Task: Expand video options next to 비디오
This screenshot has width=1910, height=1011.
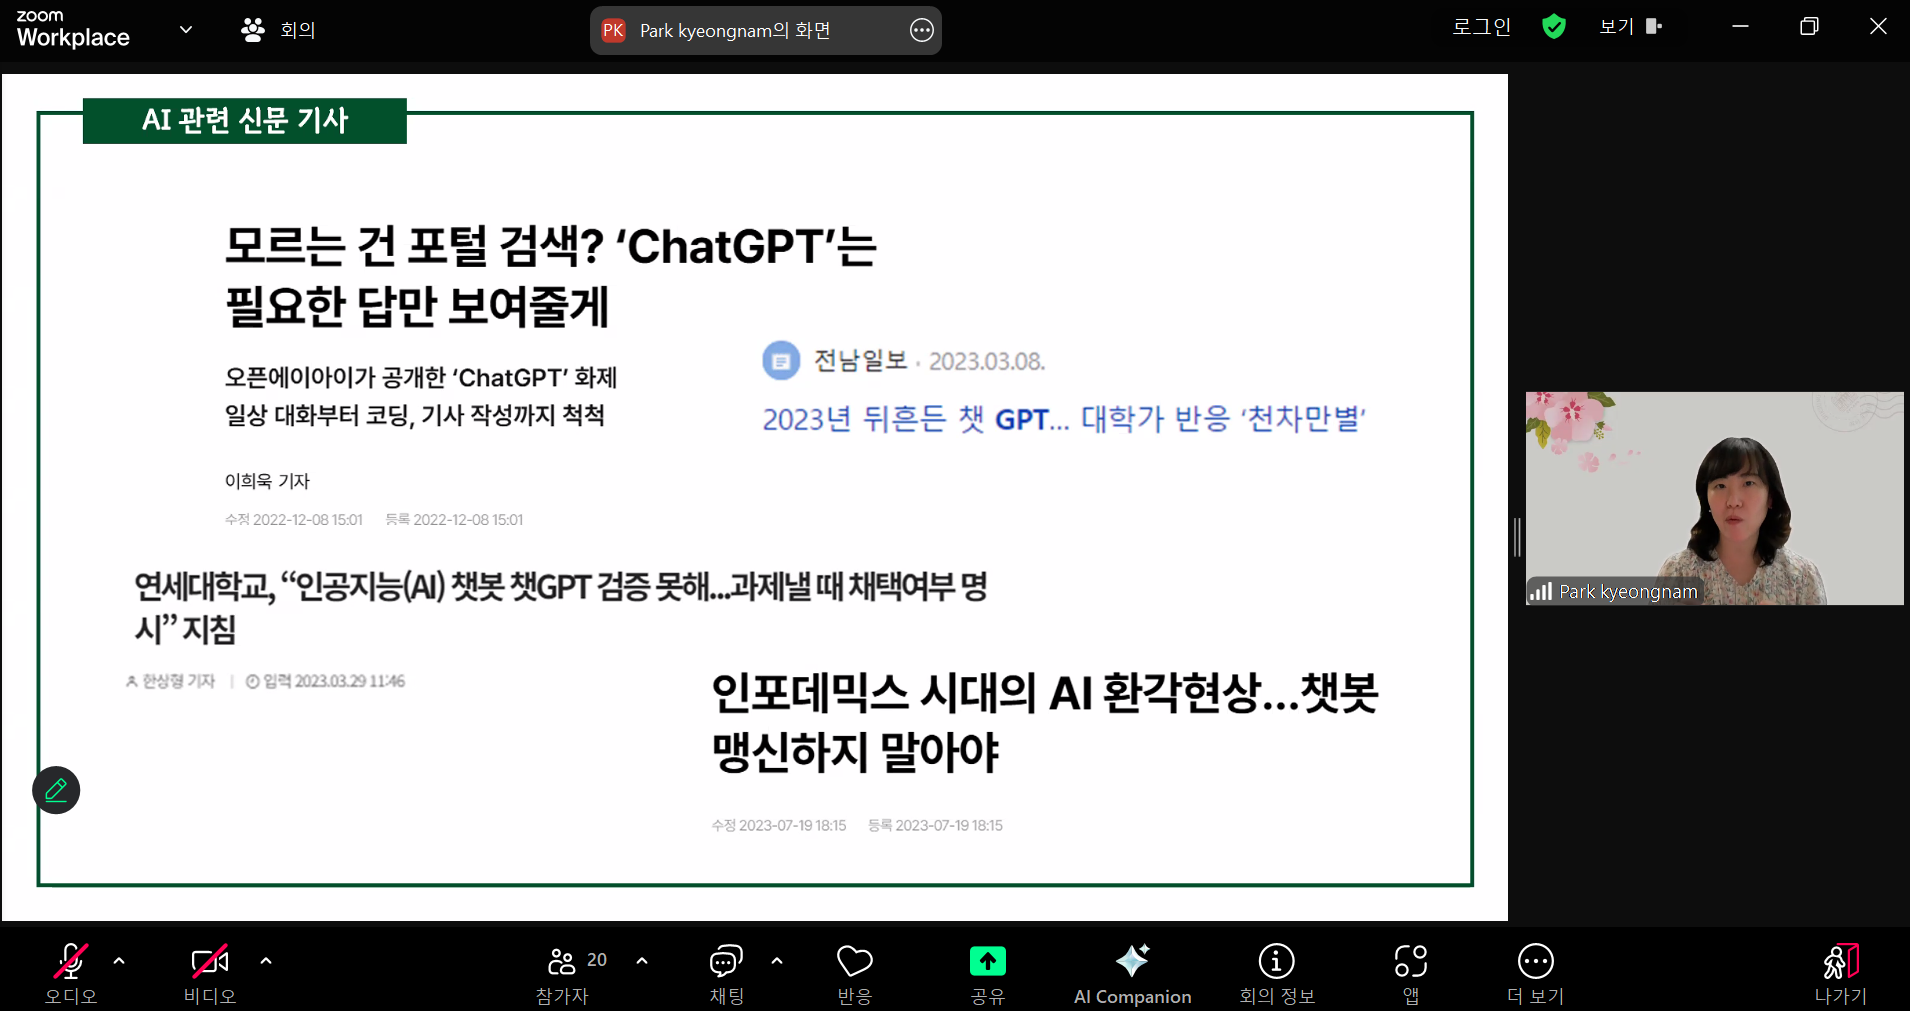Action: [x=266, y=961]
